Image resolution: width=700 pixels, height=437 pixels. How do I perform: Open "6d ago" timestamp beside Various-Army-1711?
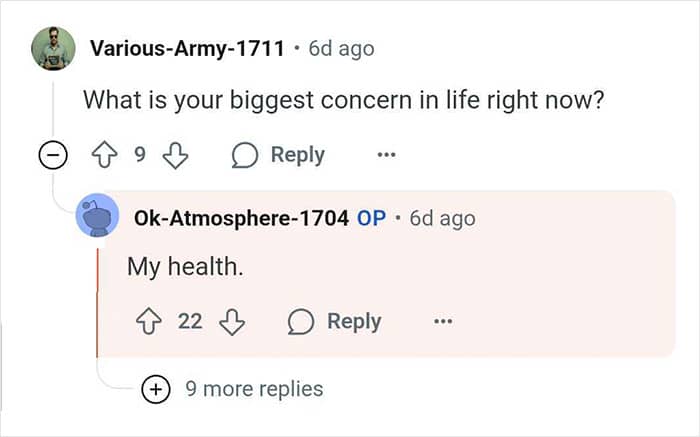342,49
